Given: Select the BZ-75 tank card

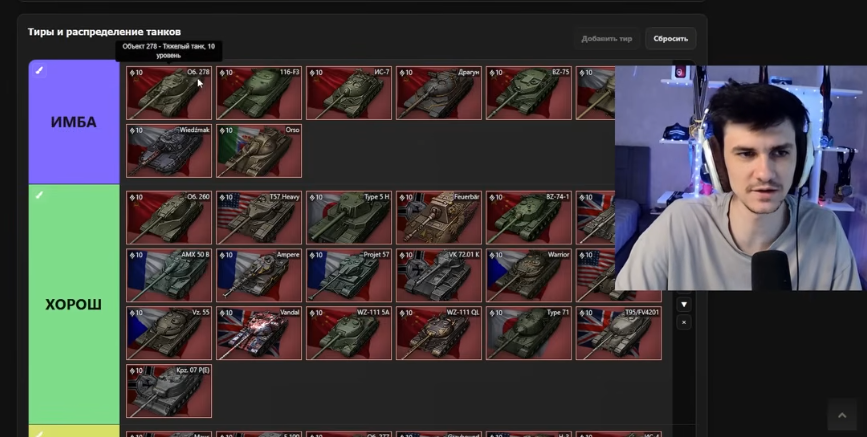Looking at the screenshot, I should tap(529, 93).
